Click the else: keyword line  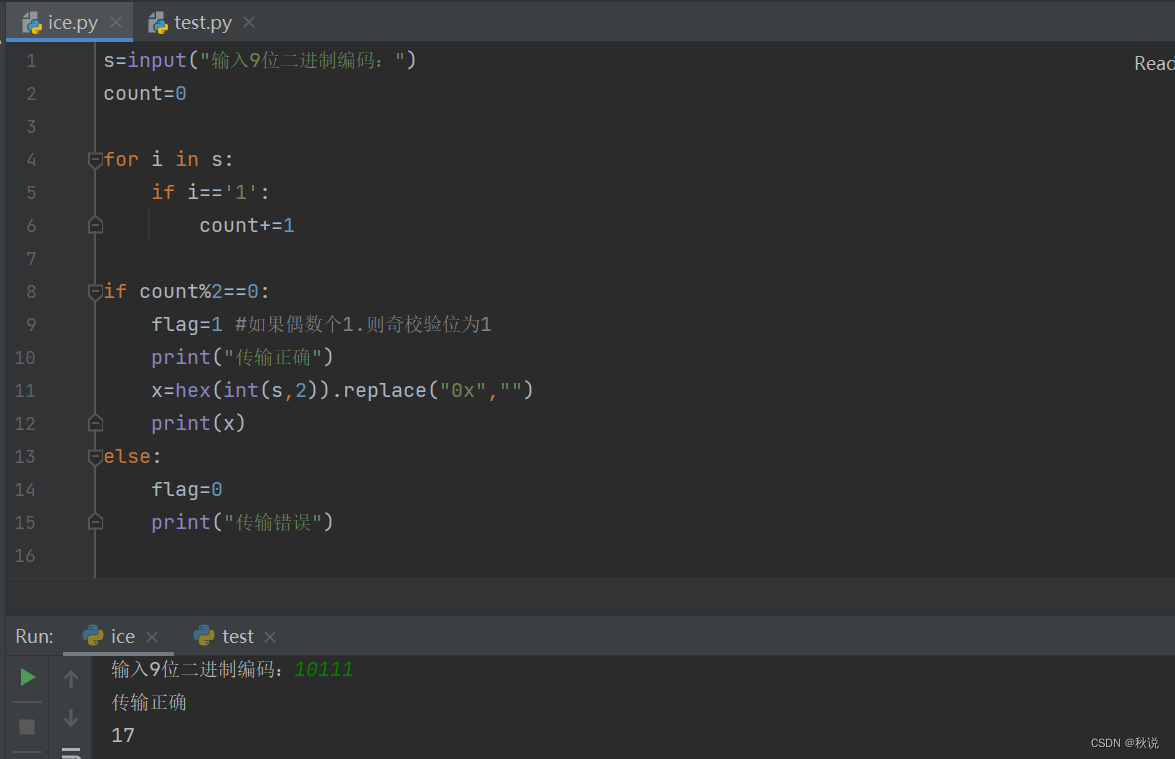tap(132, 456)
